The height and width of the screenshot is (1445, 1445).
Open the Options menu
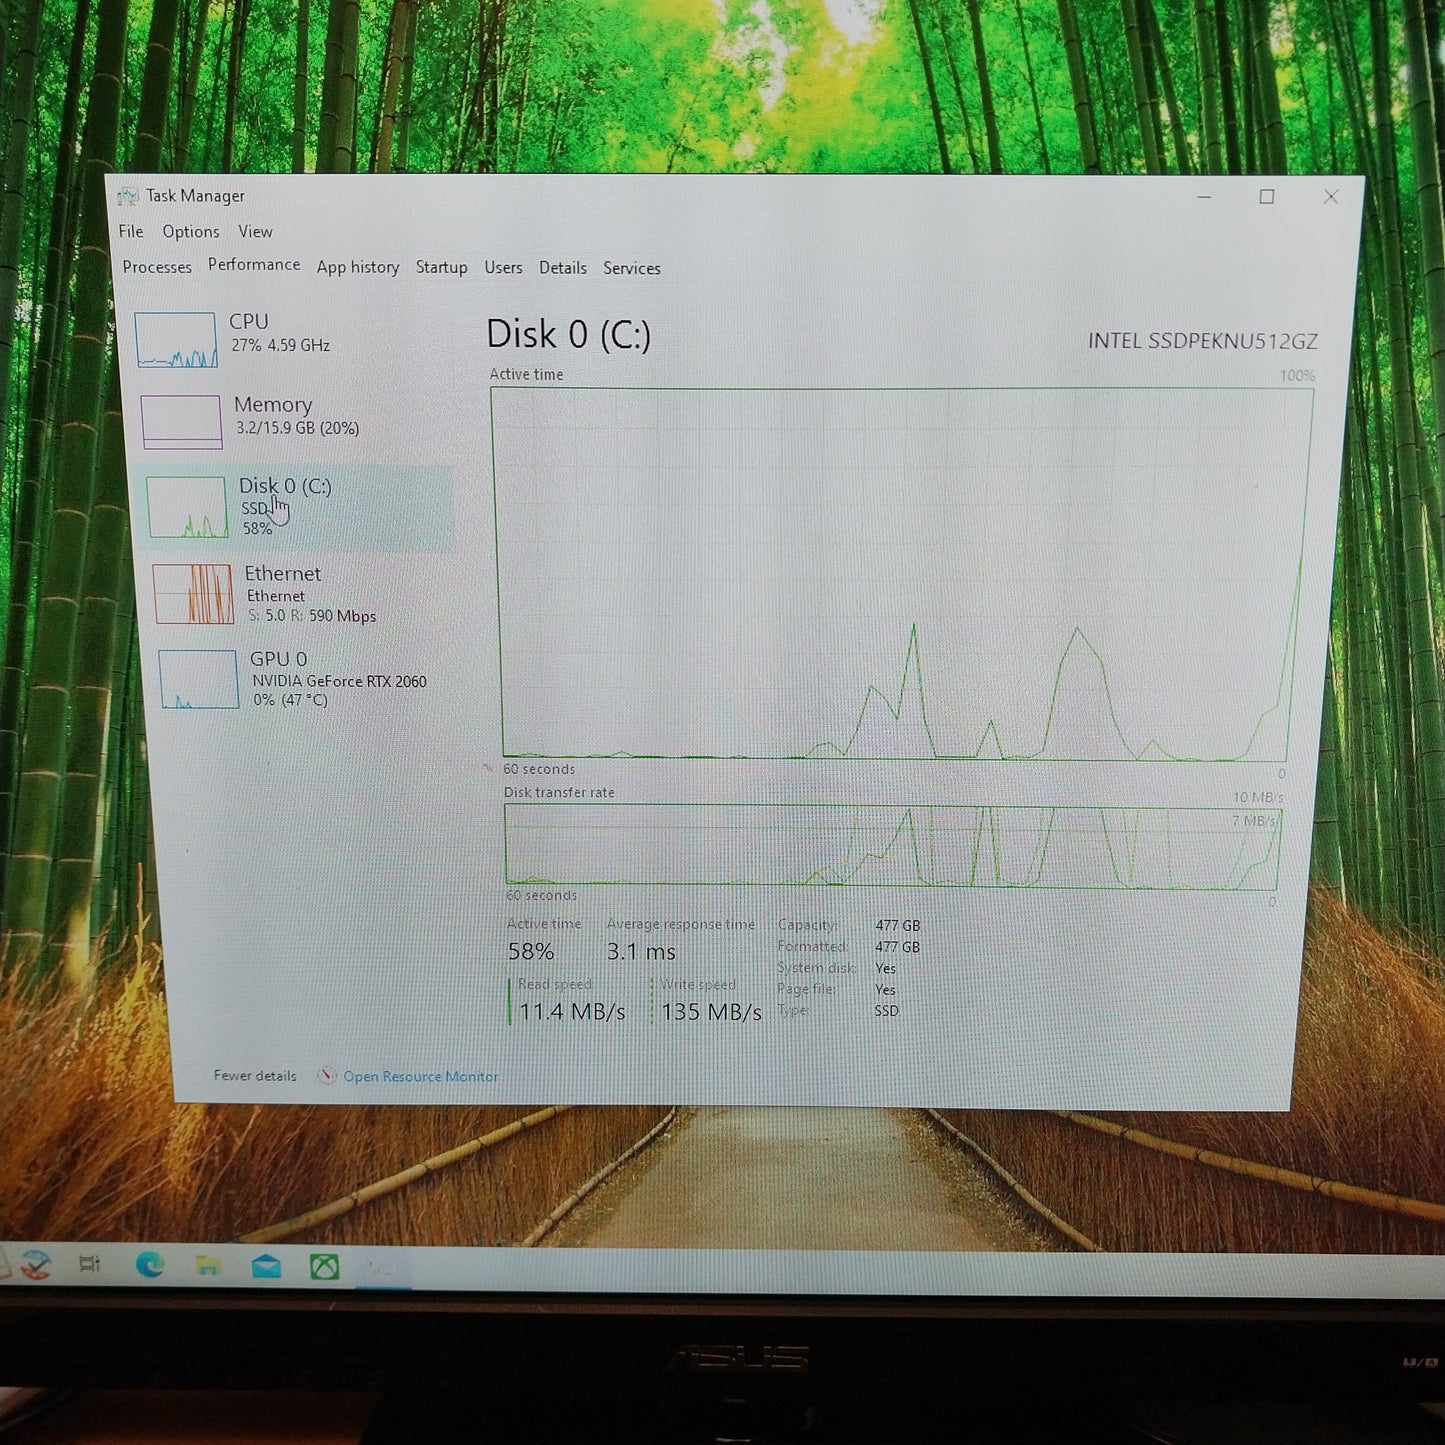coord(191,232)
